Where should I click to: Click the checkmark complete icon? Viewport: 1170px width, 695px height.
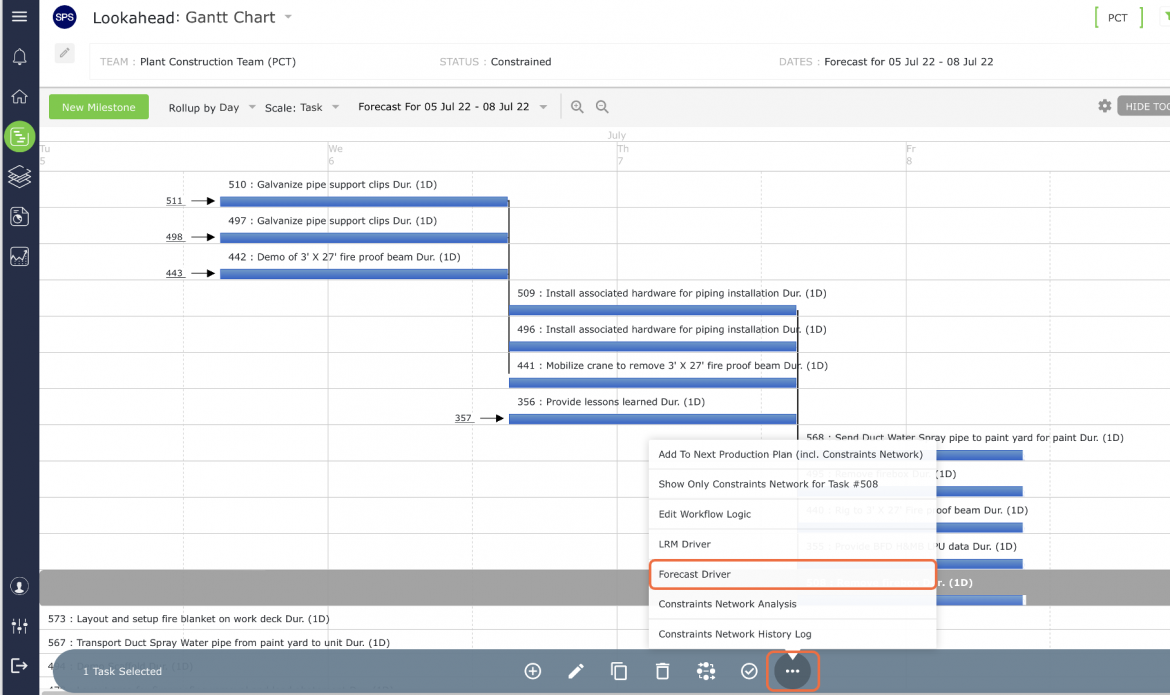749,671
